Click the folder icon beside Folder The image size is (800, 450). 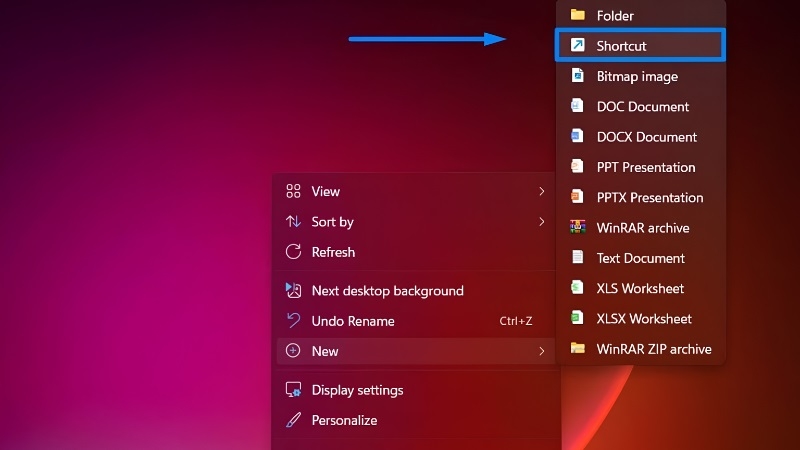point(578,15)
